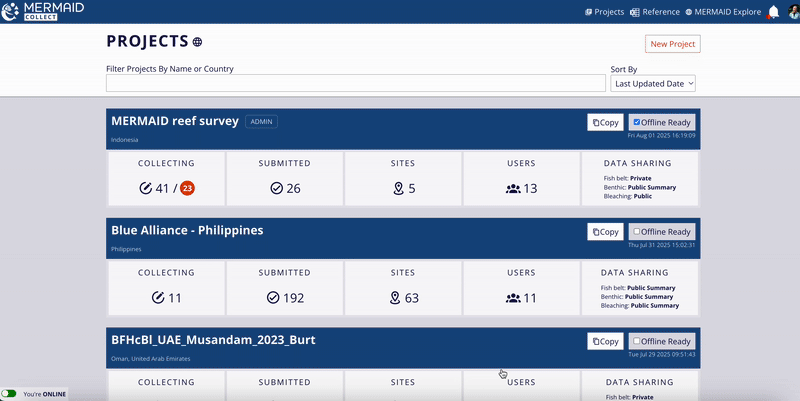
Task: Click the 'Tue Jul 29 2025 09:51:43' timestamp
Action: [662, 354]
